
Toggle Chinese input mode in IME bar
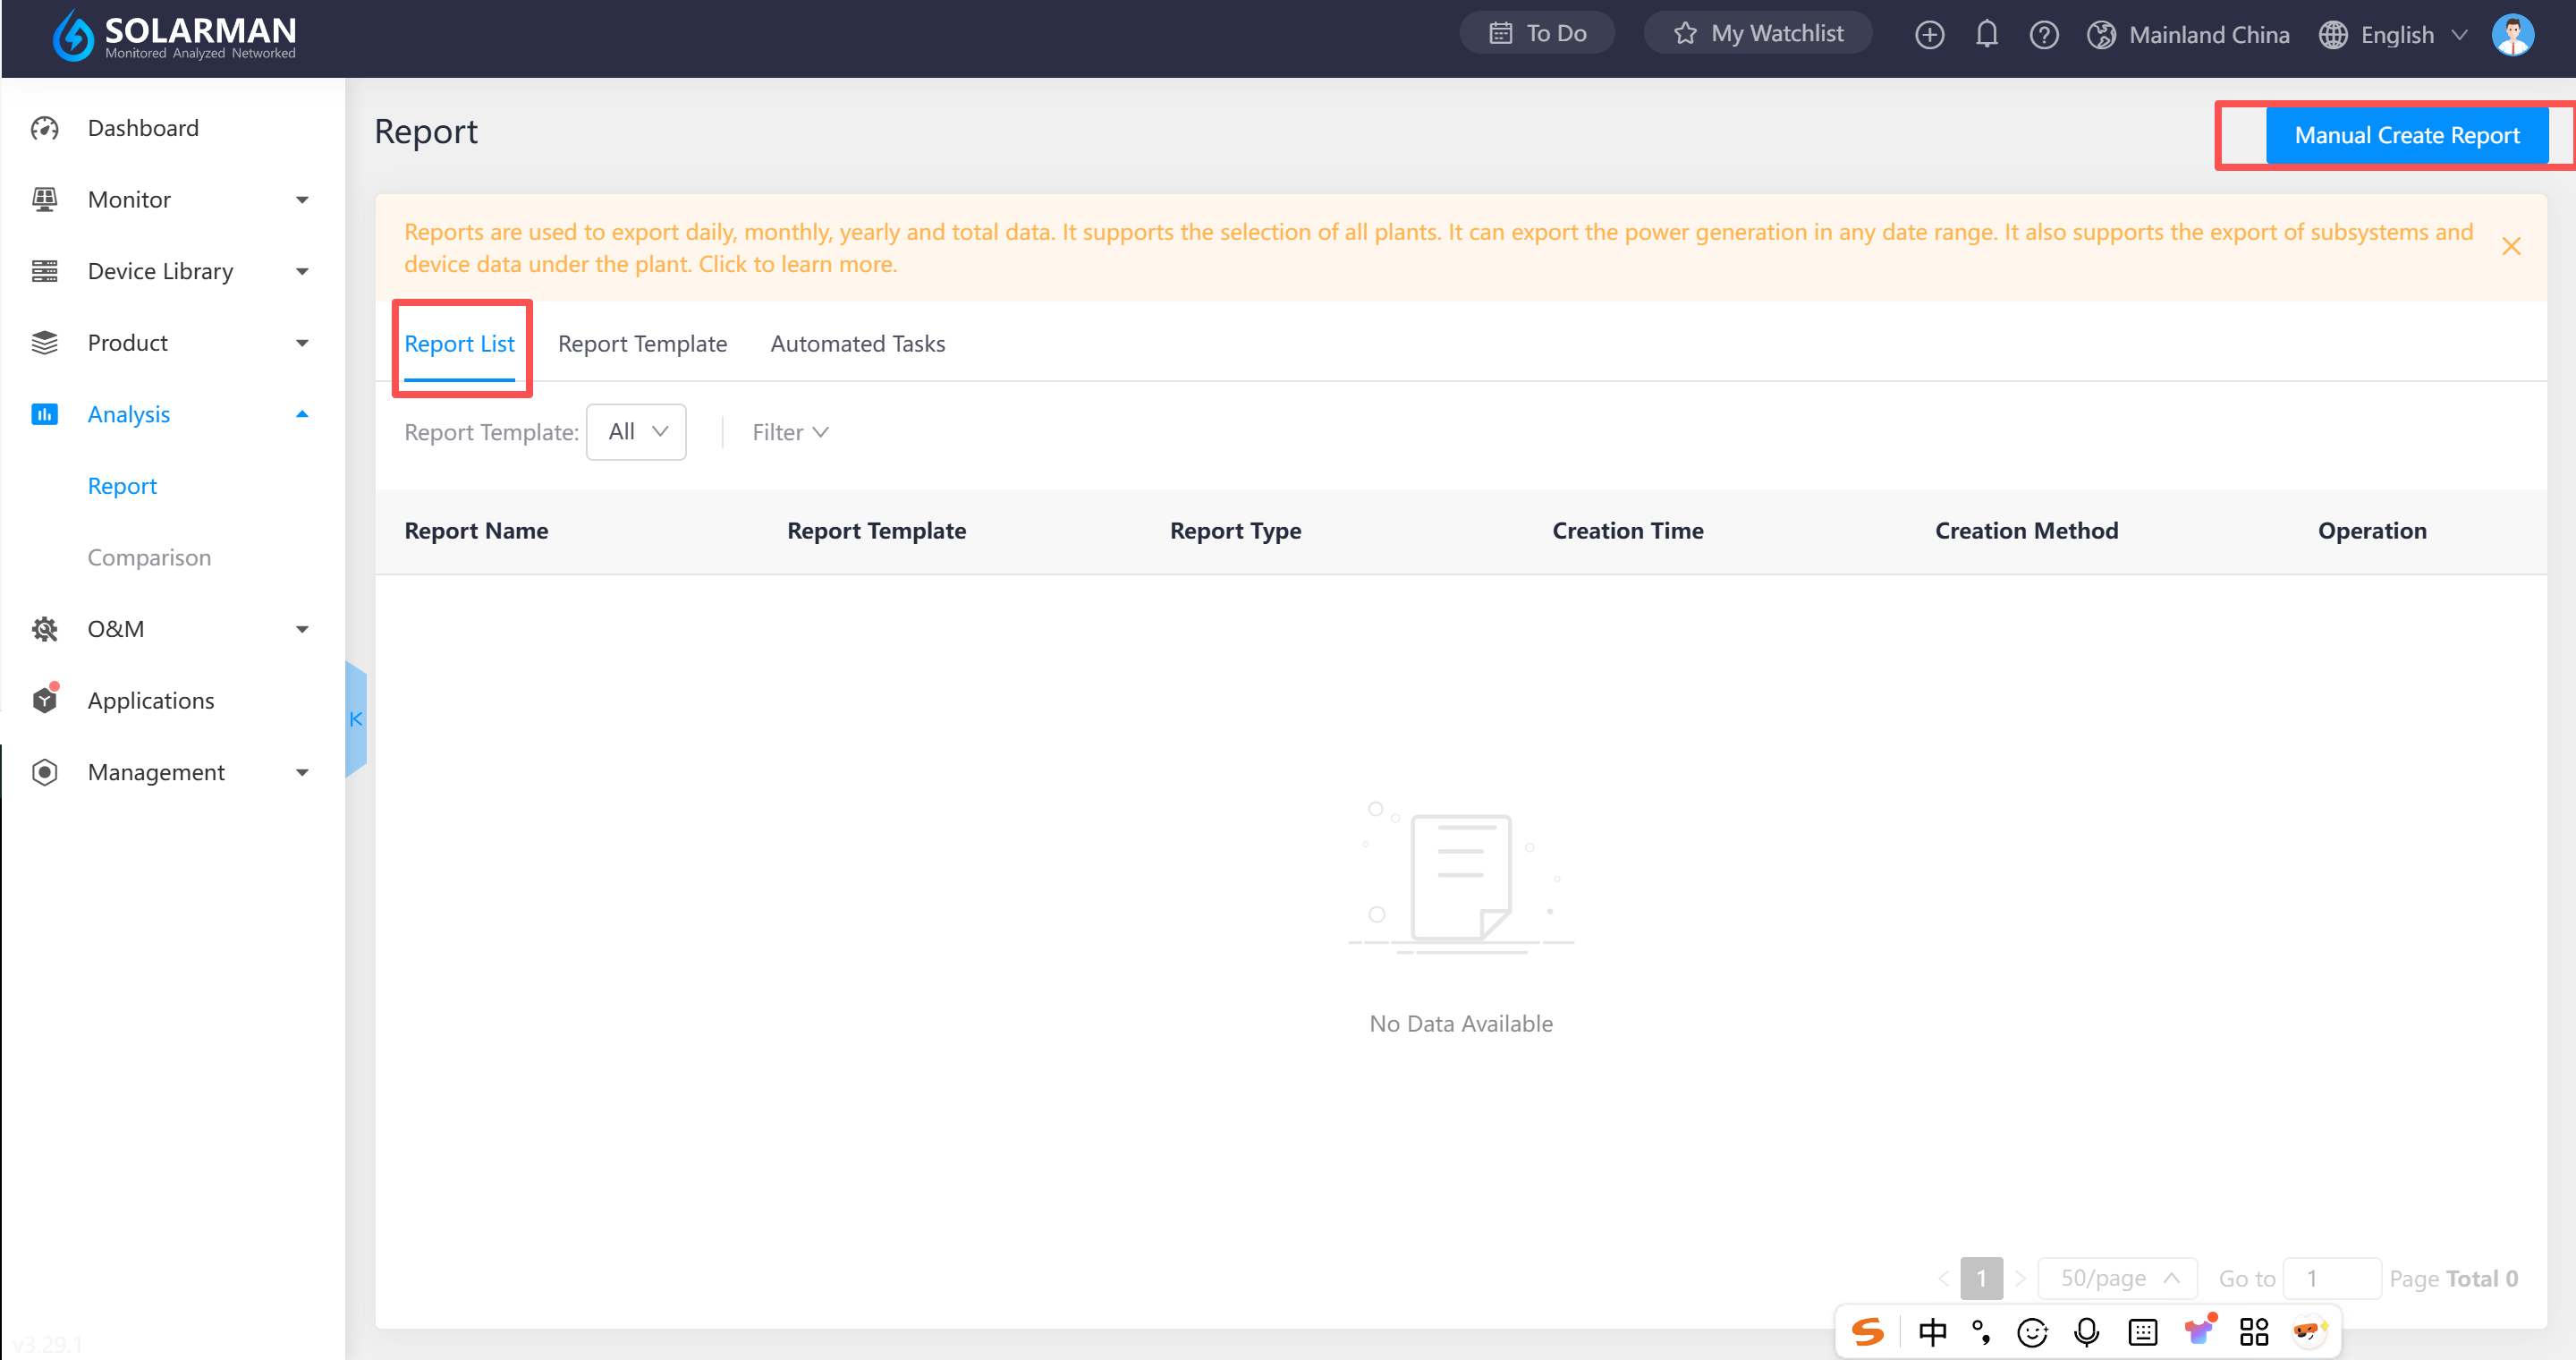[1932, 1331]
